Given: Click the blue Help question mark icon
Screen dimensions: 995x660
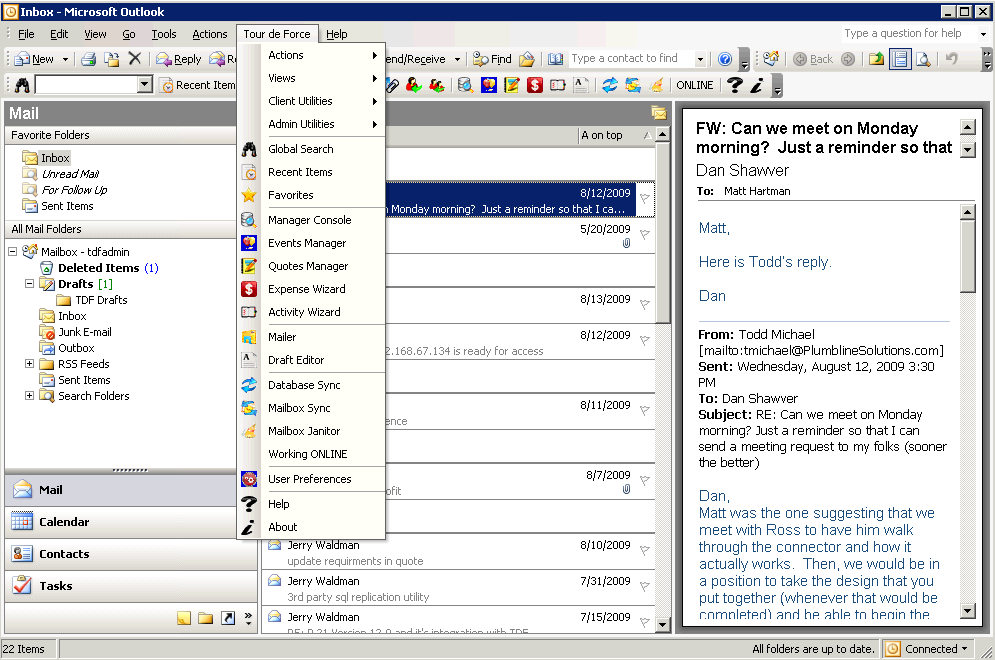Looking at the screenshot, I should [x=725, y=59].
